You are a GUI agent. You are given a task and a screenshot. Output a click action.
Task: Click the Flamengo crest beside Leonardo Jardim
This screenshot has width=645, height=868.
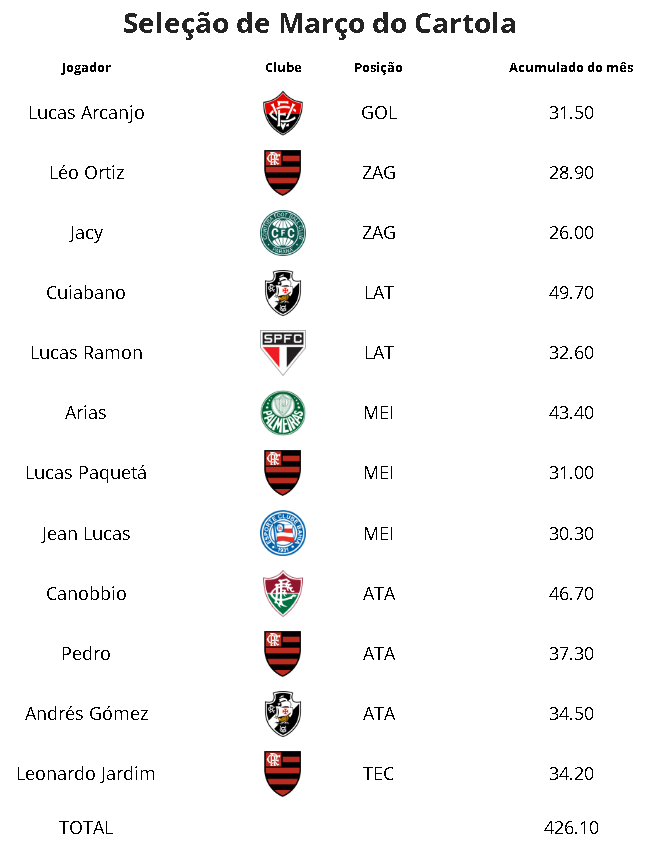click(x=283, y=774)
